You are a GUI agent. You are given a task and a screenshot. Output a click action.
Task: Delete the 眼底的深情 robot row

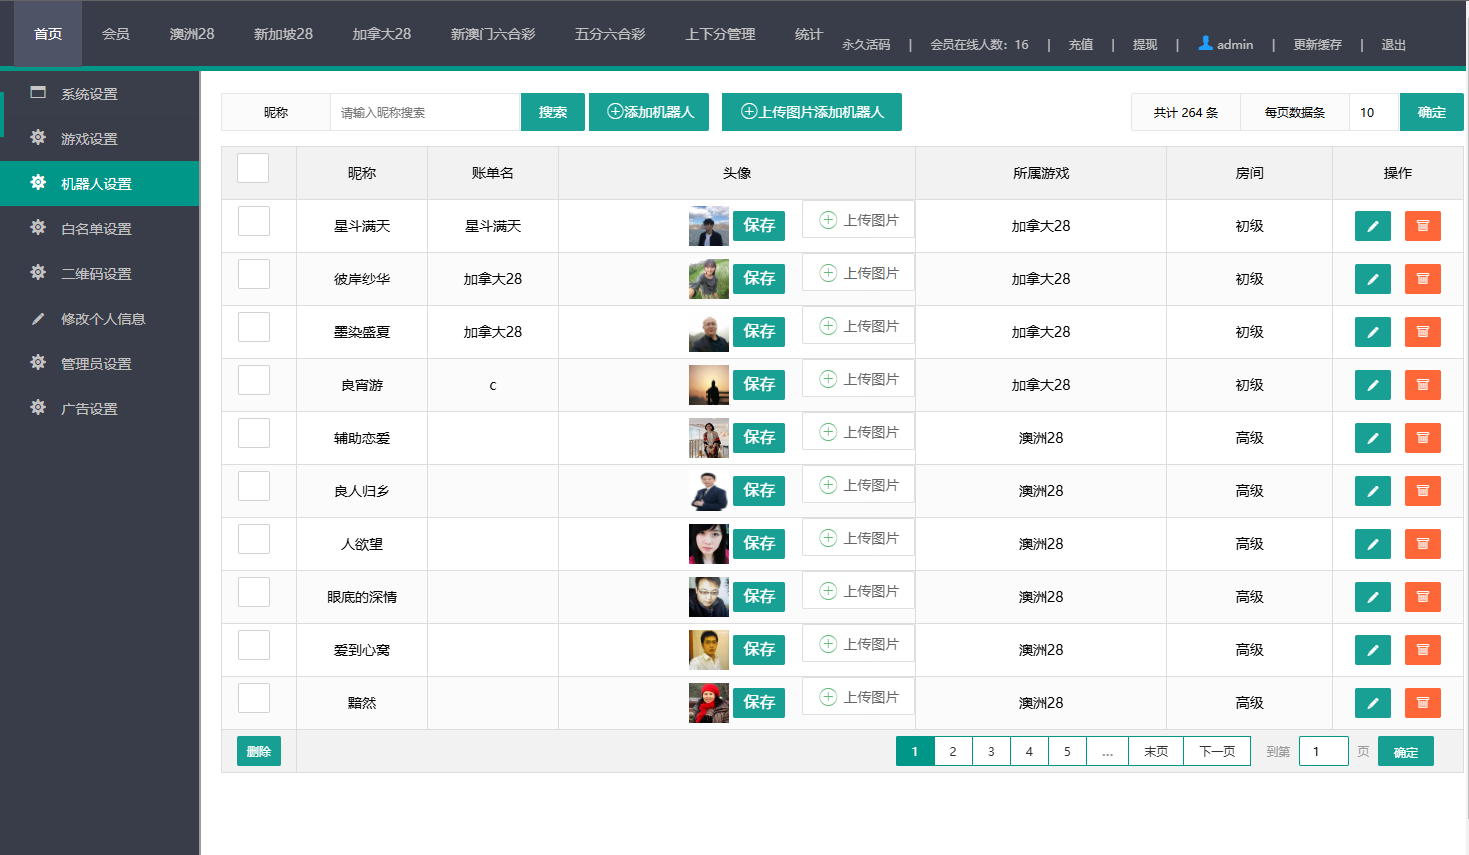1422,597
